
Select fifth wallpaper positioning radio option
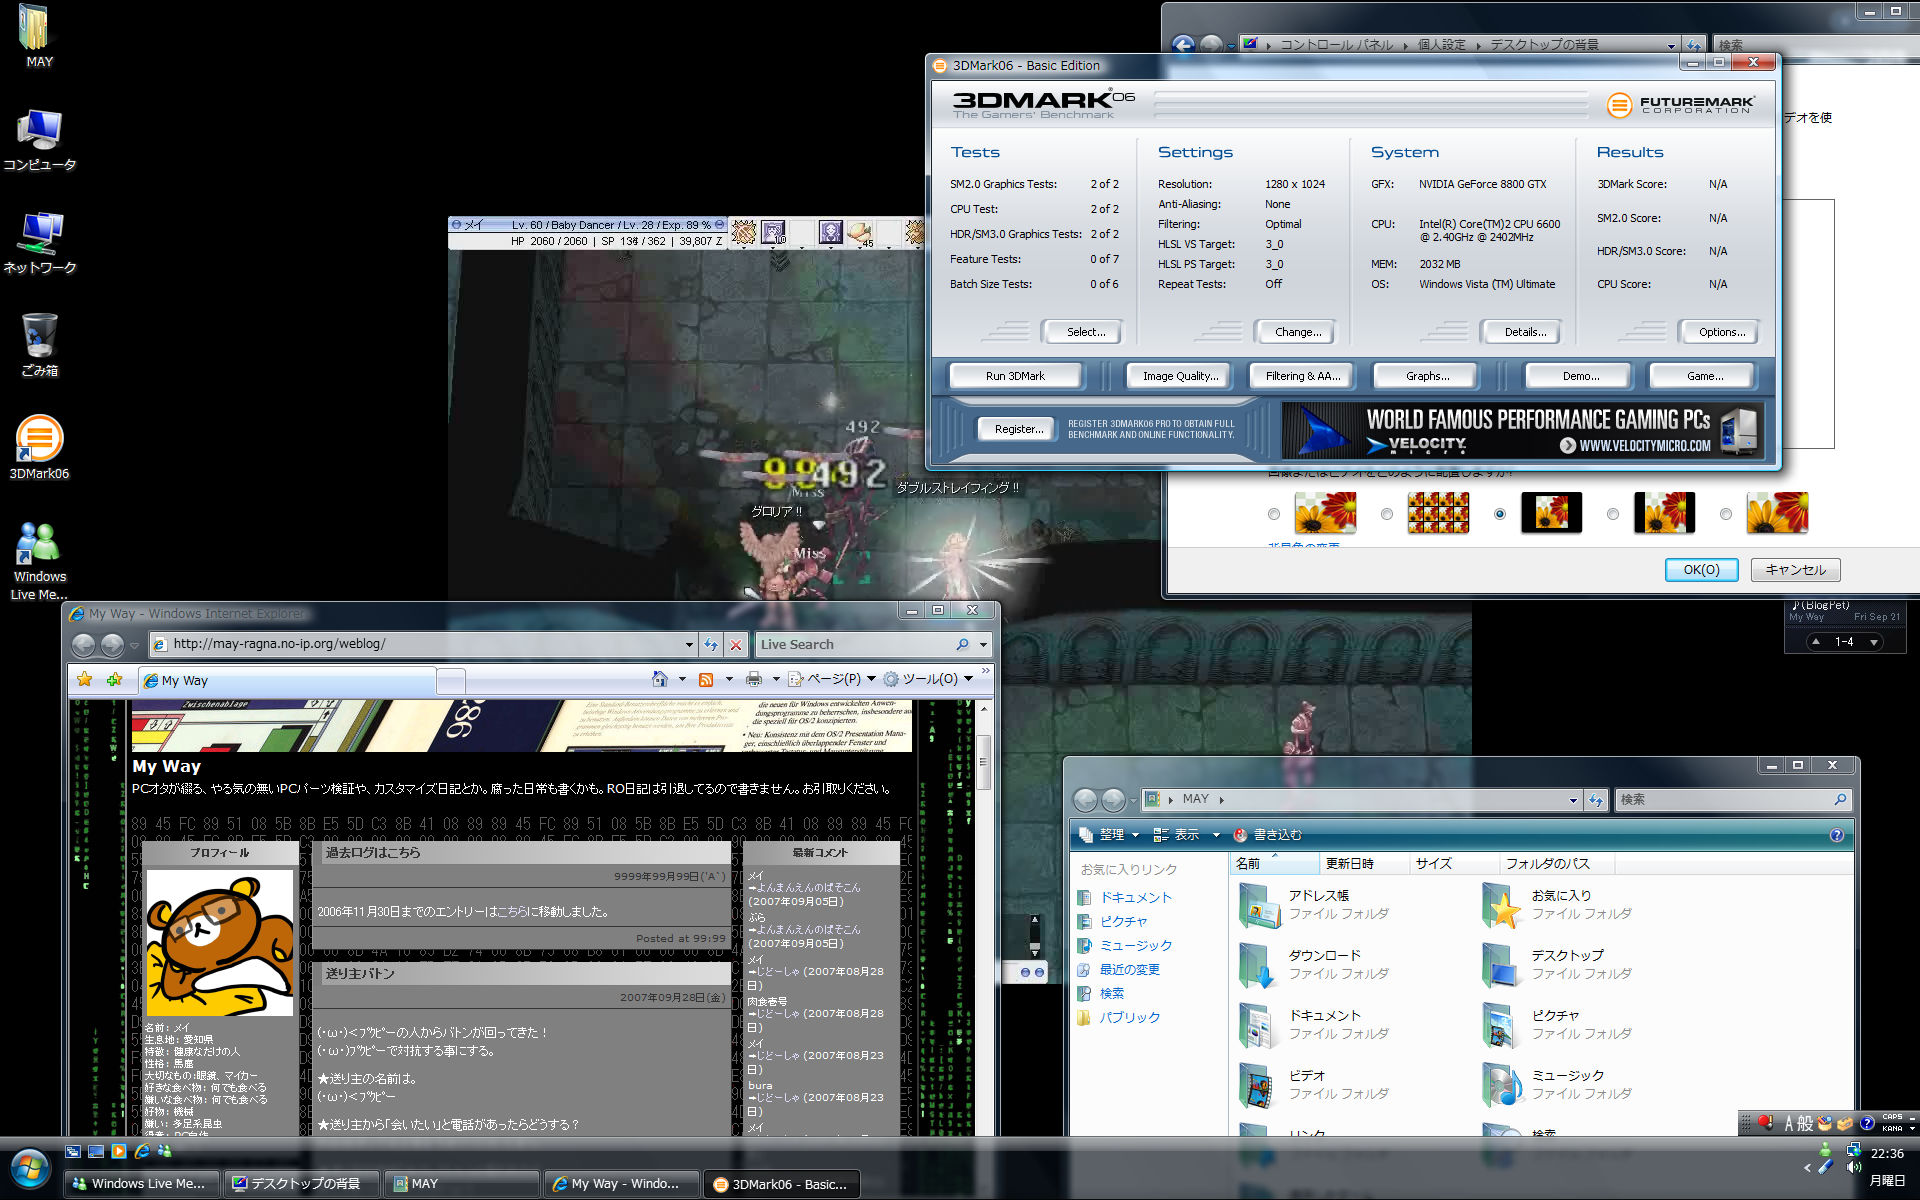pos(1725,514)
